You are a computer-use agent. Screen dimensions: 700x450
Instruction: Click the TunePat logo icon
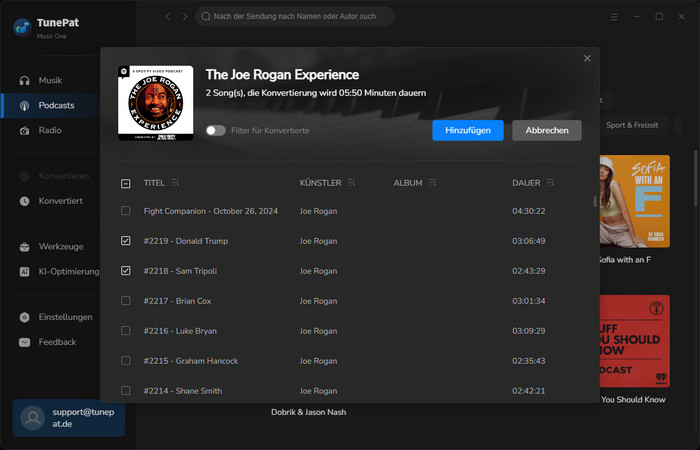click(22, 28)
